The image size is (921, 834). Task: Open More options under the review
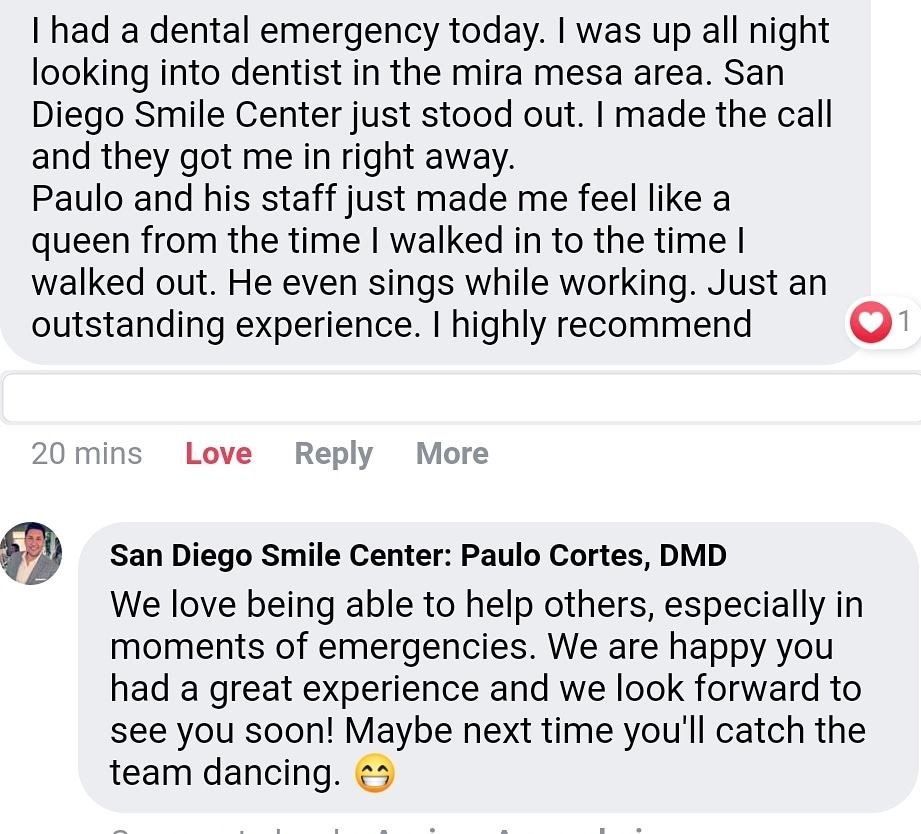coord(452,454)
